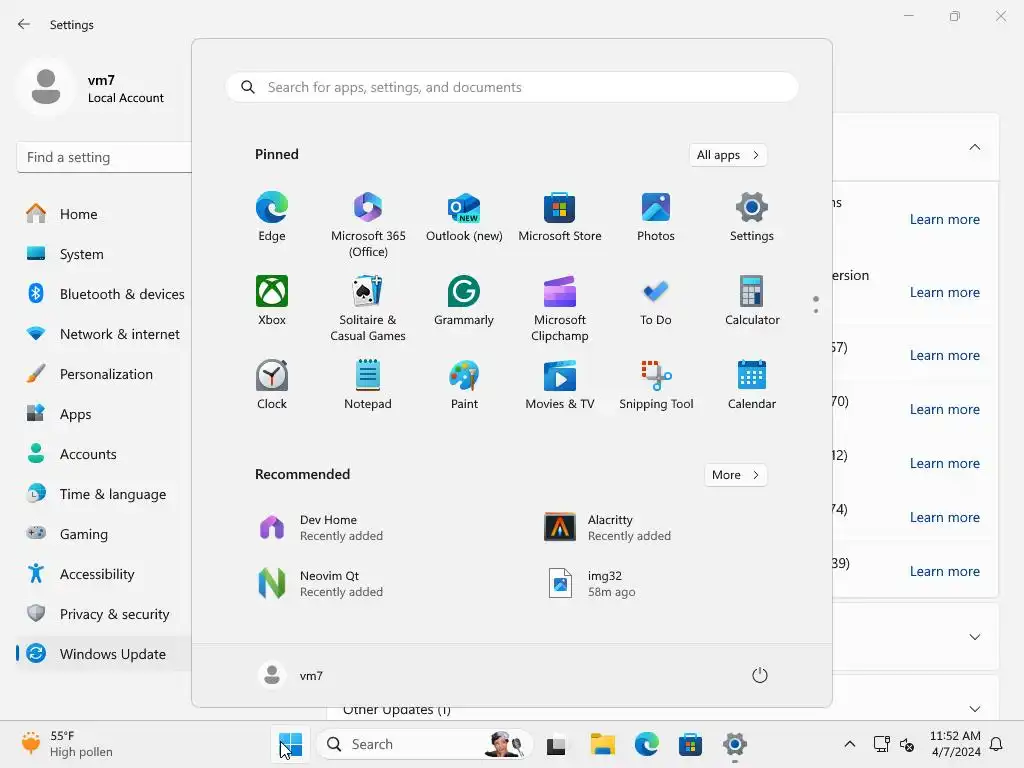The width and height of the screenshot is (1024, 768).
Task: Open the notification bell in tray
Action: 996,744
